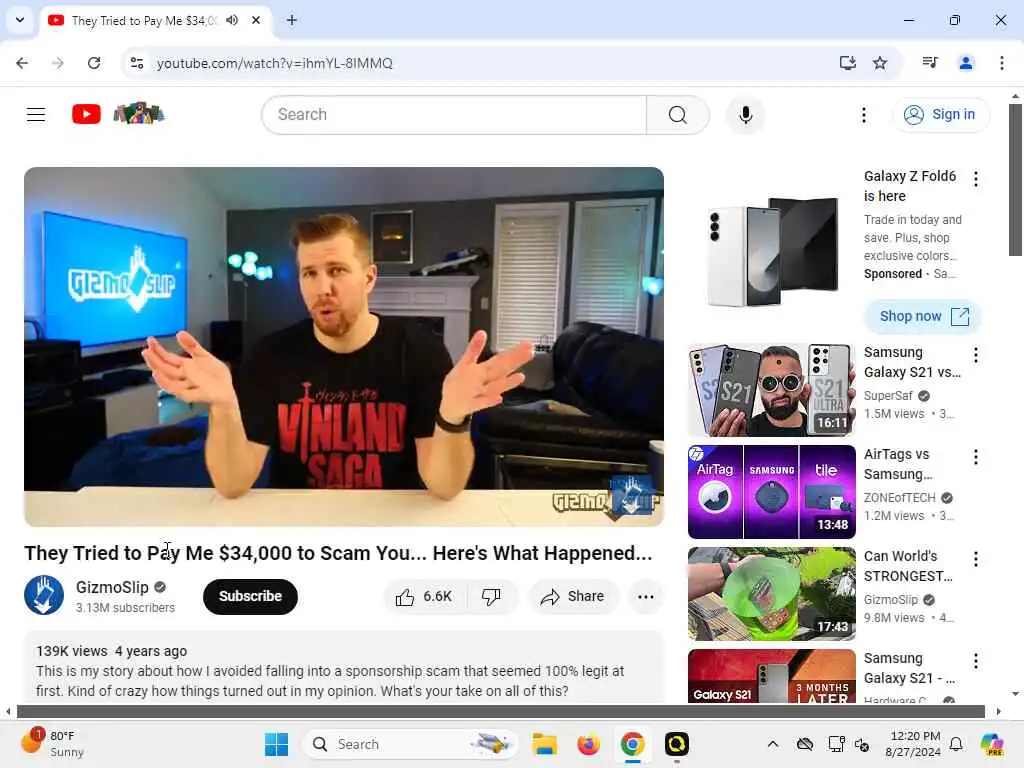Click the search magnifier button
Image resolution: width=1024 pixels, height=768 pixels.
[677, 115]
